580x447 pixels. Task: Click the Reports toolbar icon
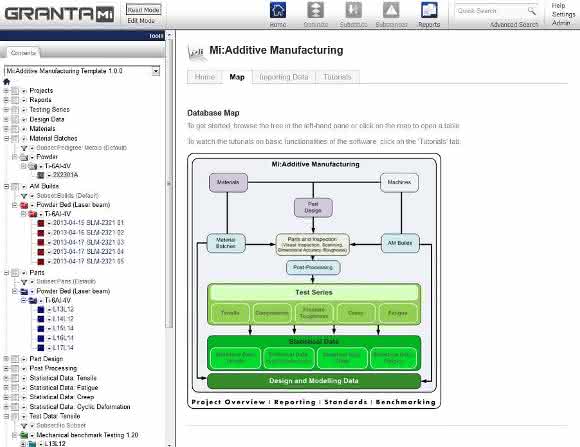pos(429,10)
